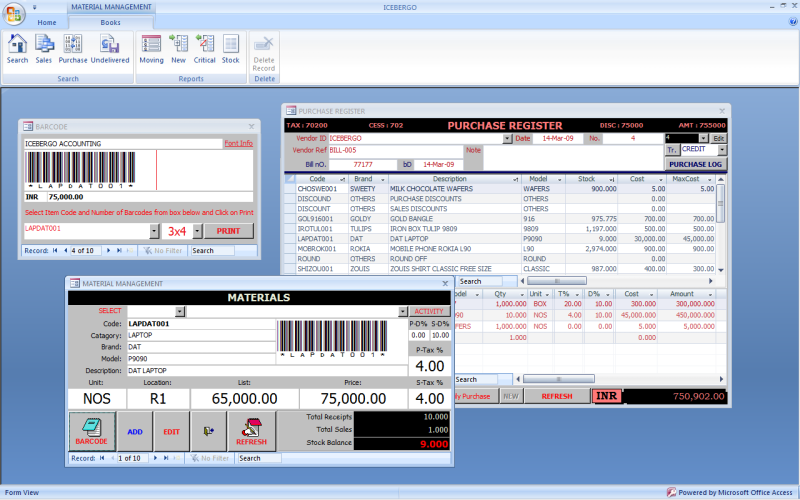Open the 3x4 barcode layout dropdown
The height and width of the screenshot is (500, 800).
197,231
